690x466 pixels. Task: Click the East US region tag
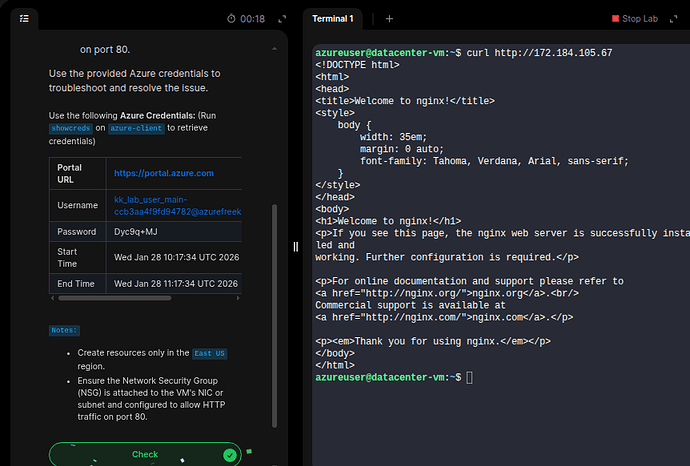pos(209,354)
